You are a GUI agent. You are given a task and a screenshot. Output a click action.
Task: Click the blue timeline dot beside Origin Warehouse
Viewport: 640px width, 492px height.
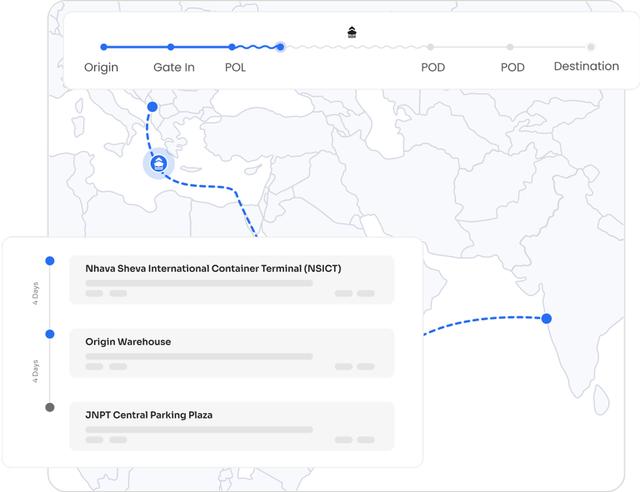pyautogui.click(x=50, y=334)
